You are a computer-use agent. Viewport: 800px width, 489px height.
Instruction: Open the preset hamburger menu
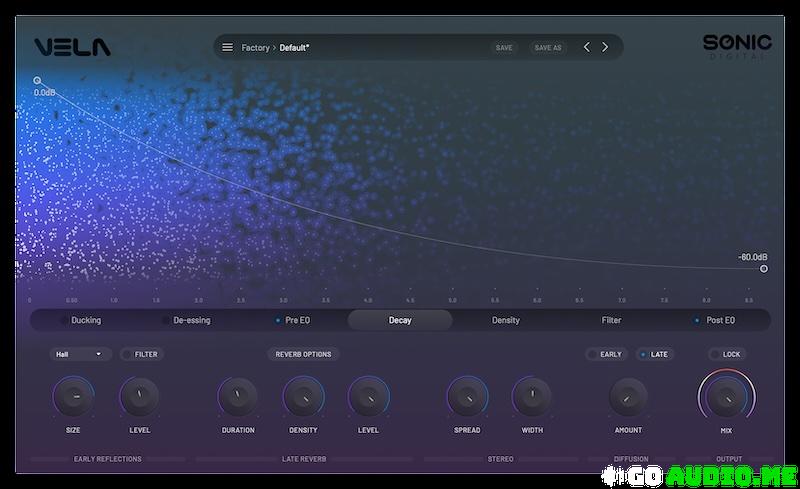click(228, 47)
